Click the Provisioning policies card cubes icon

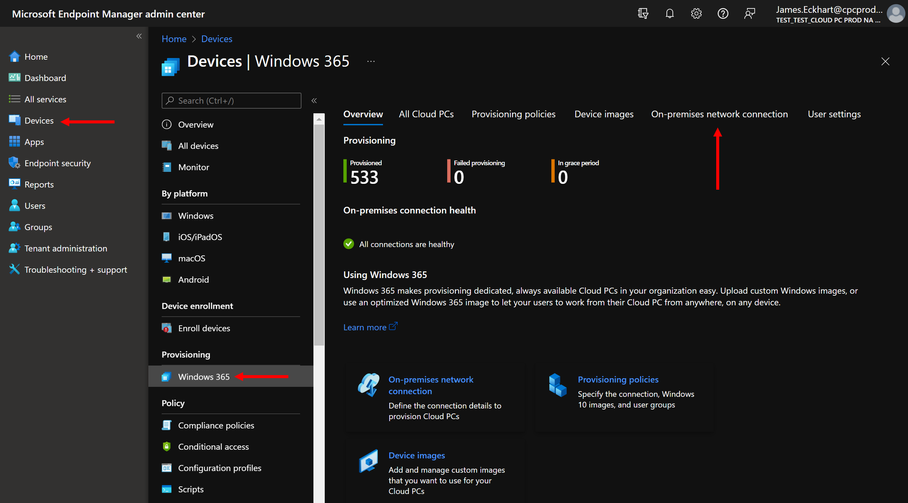coord(557,385)
